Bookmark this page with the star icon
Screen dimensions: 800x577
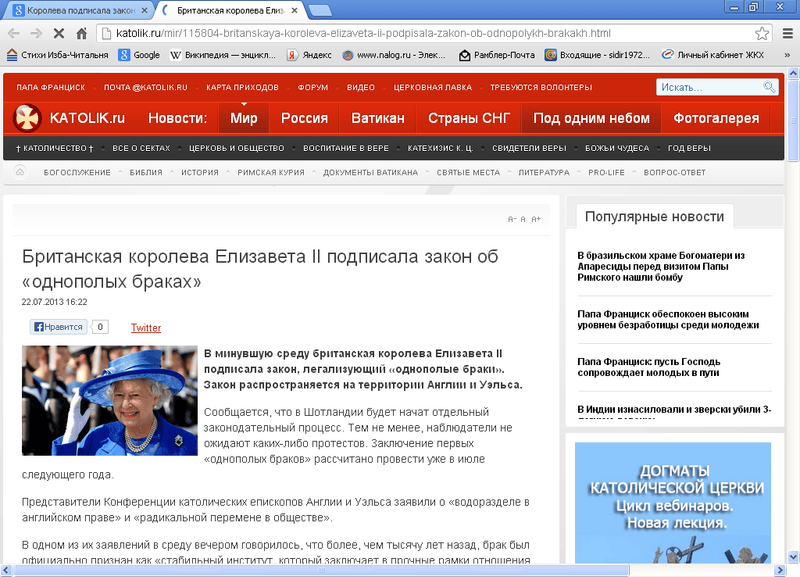(762, 34)
